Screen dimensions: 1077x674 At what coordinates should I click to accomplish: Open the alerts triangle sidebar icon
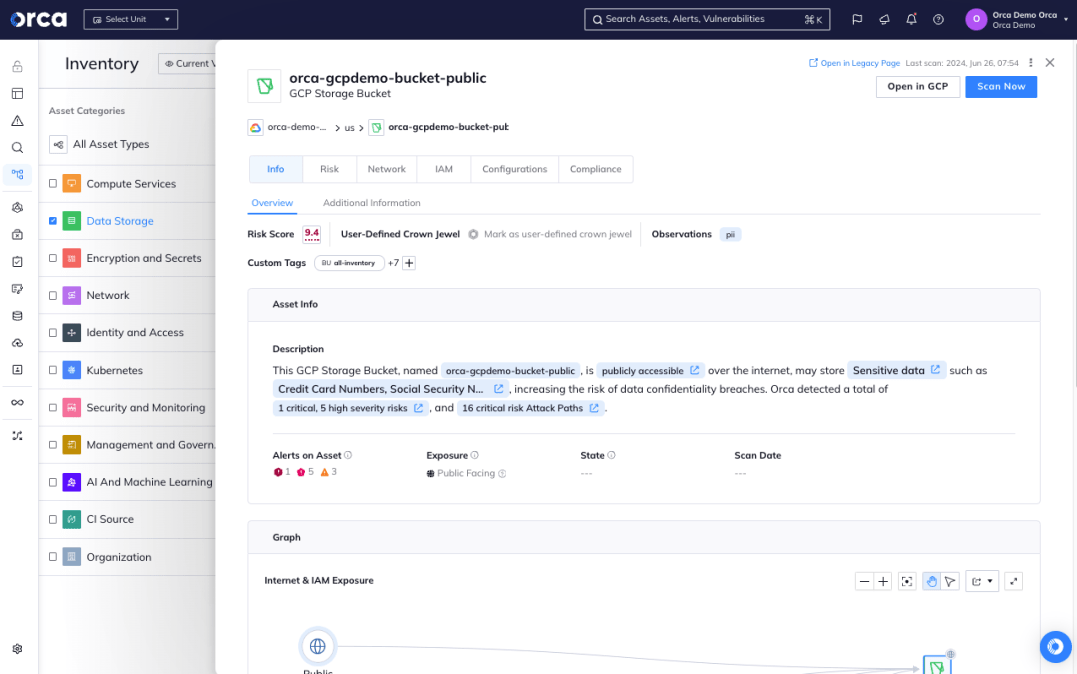(18, 121)
